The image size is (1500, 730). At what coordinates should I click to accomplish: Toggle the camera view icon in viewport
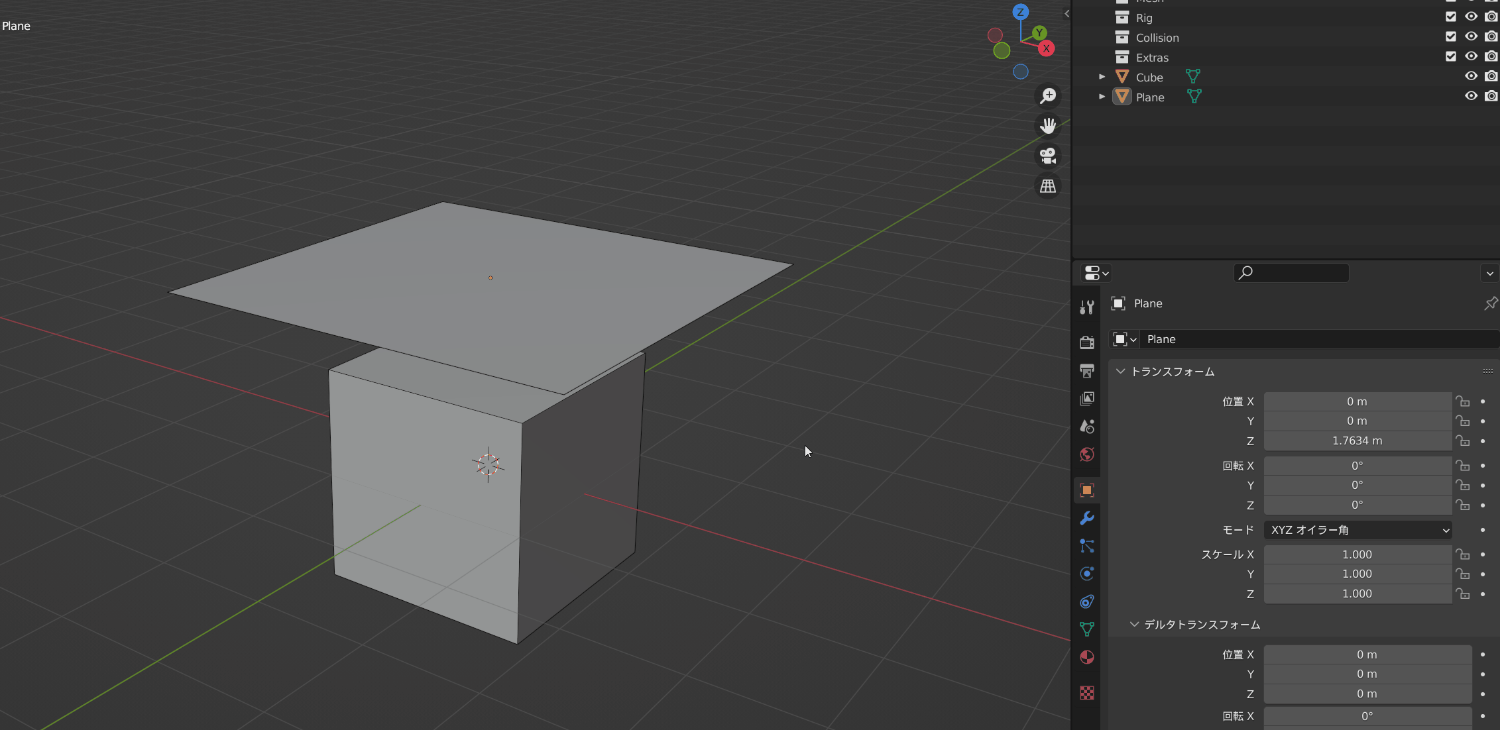point(1048,156)
